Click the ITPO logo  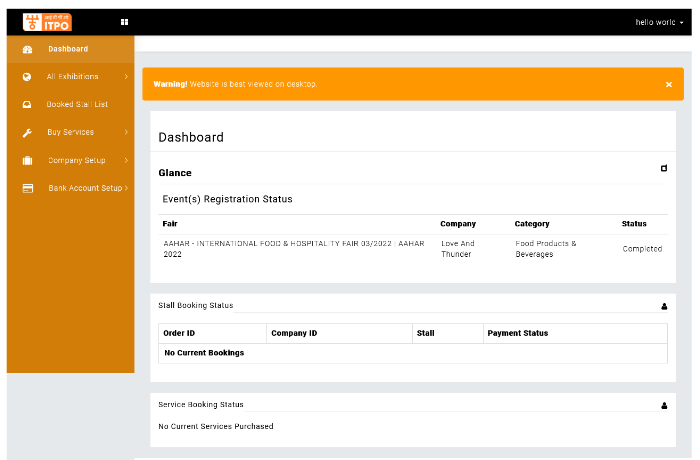[47, 22]
